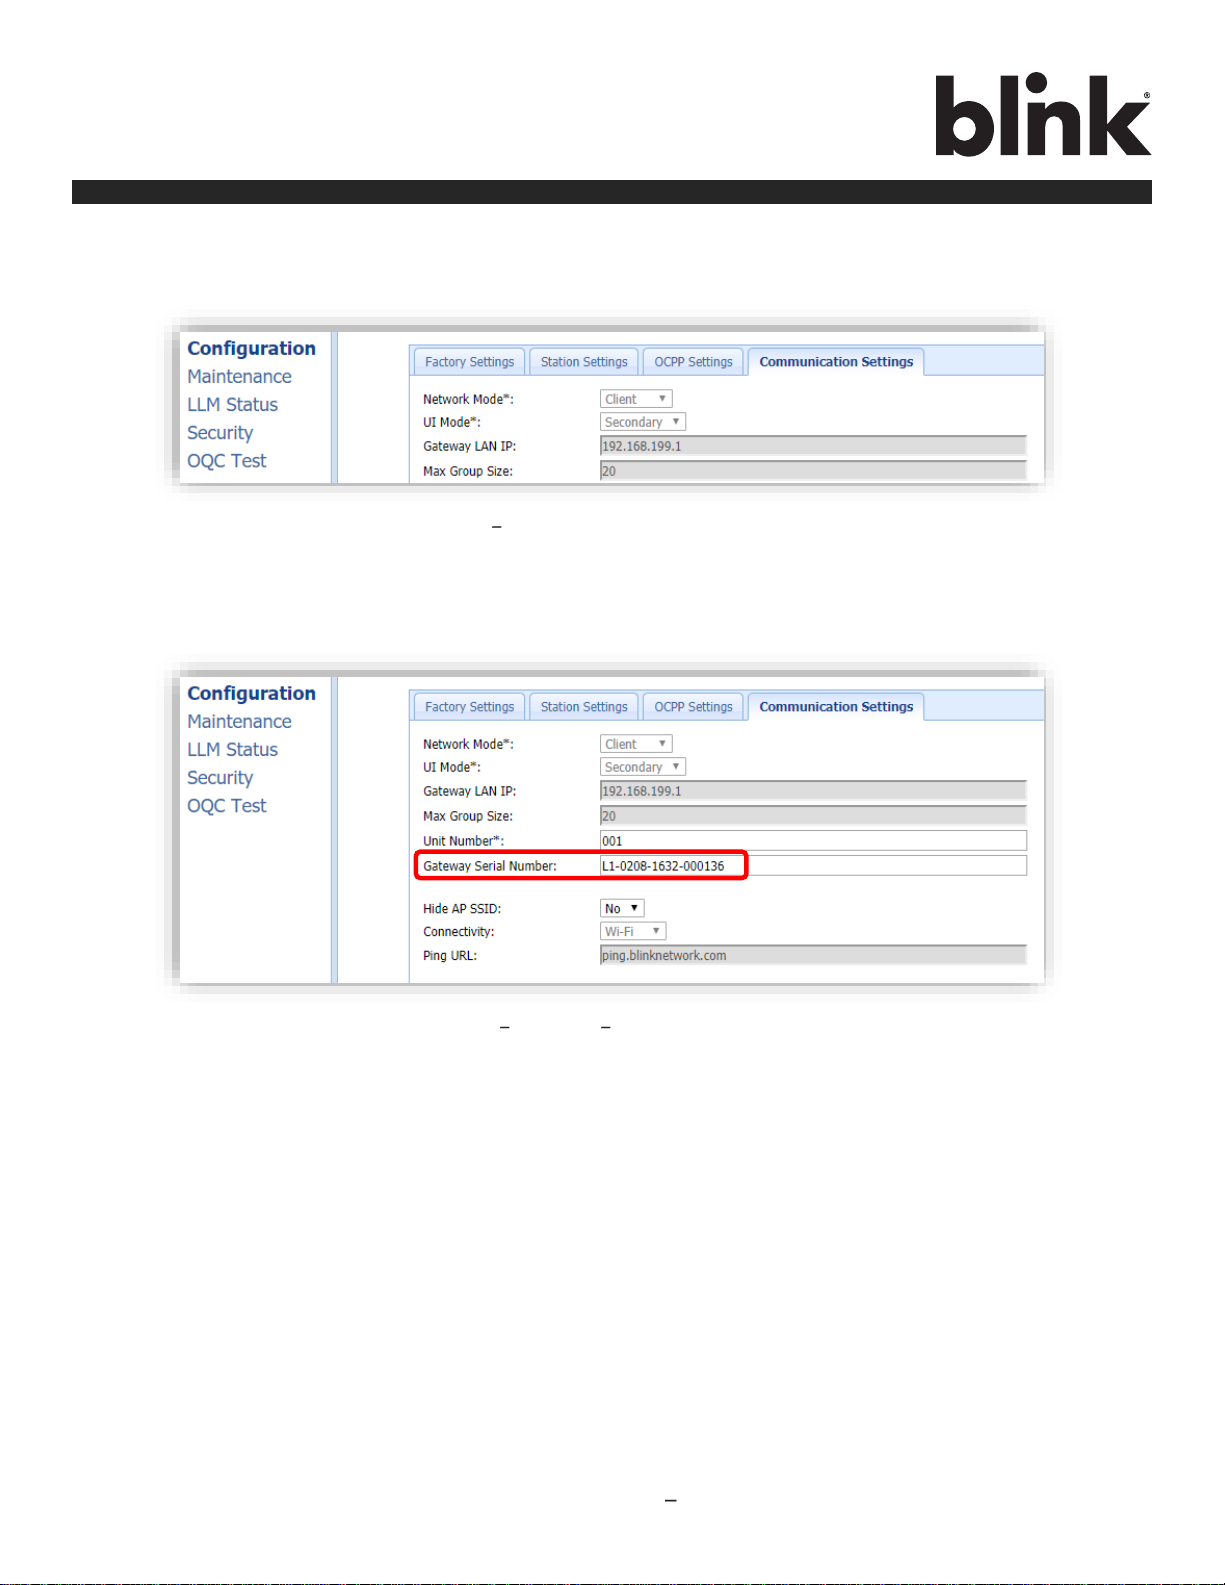Open the Hide AP SSID dropdown
The image size is (1225, 1585).
(622, 908)
